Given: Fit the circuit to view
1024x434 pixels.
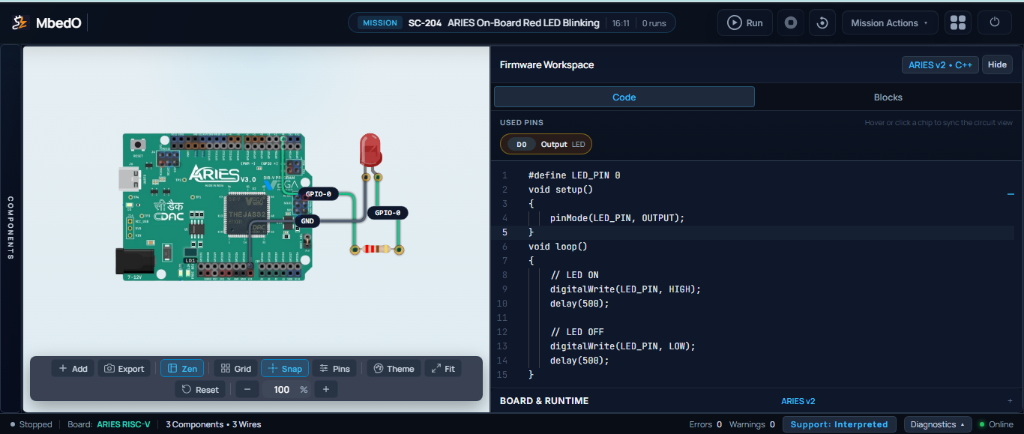Looking at the screenshot, I should coord(443,369).
